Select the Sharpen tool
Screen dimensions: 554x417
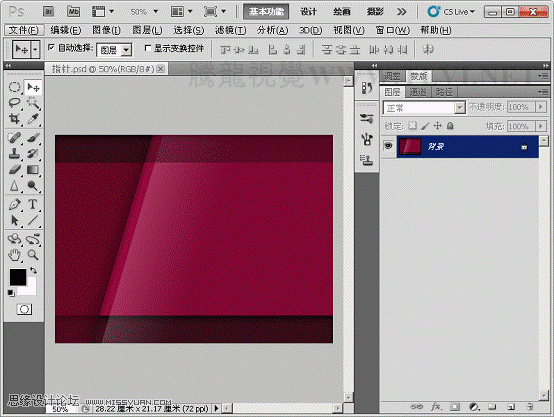pos(14,186)
